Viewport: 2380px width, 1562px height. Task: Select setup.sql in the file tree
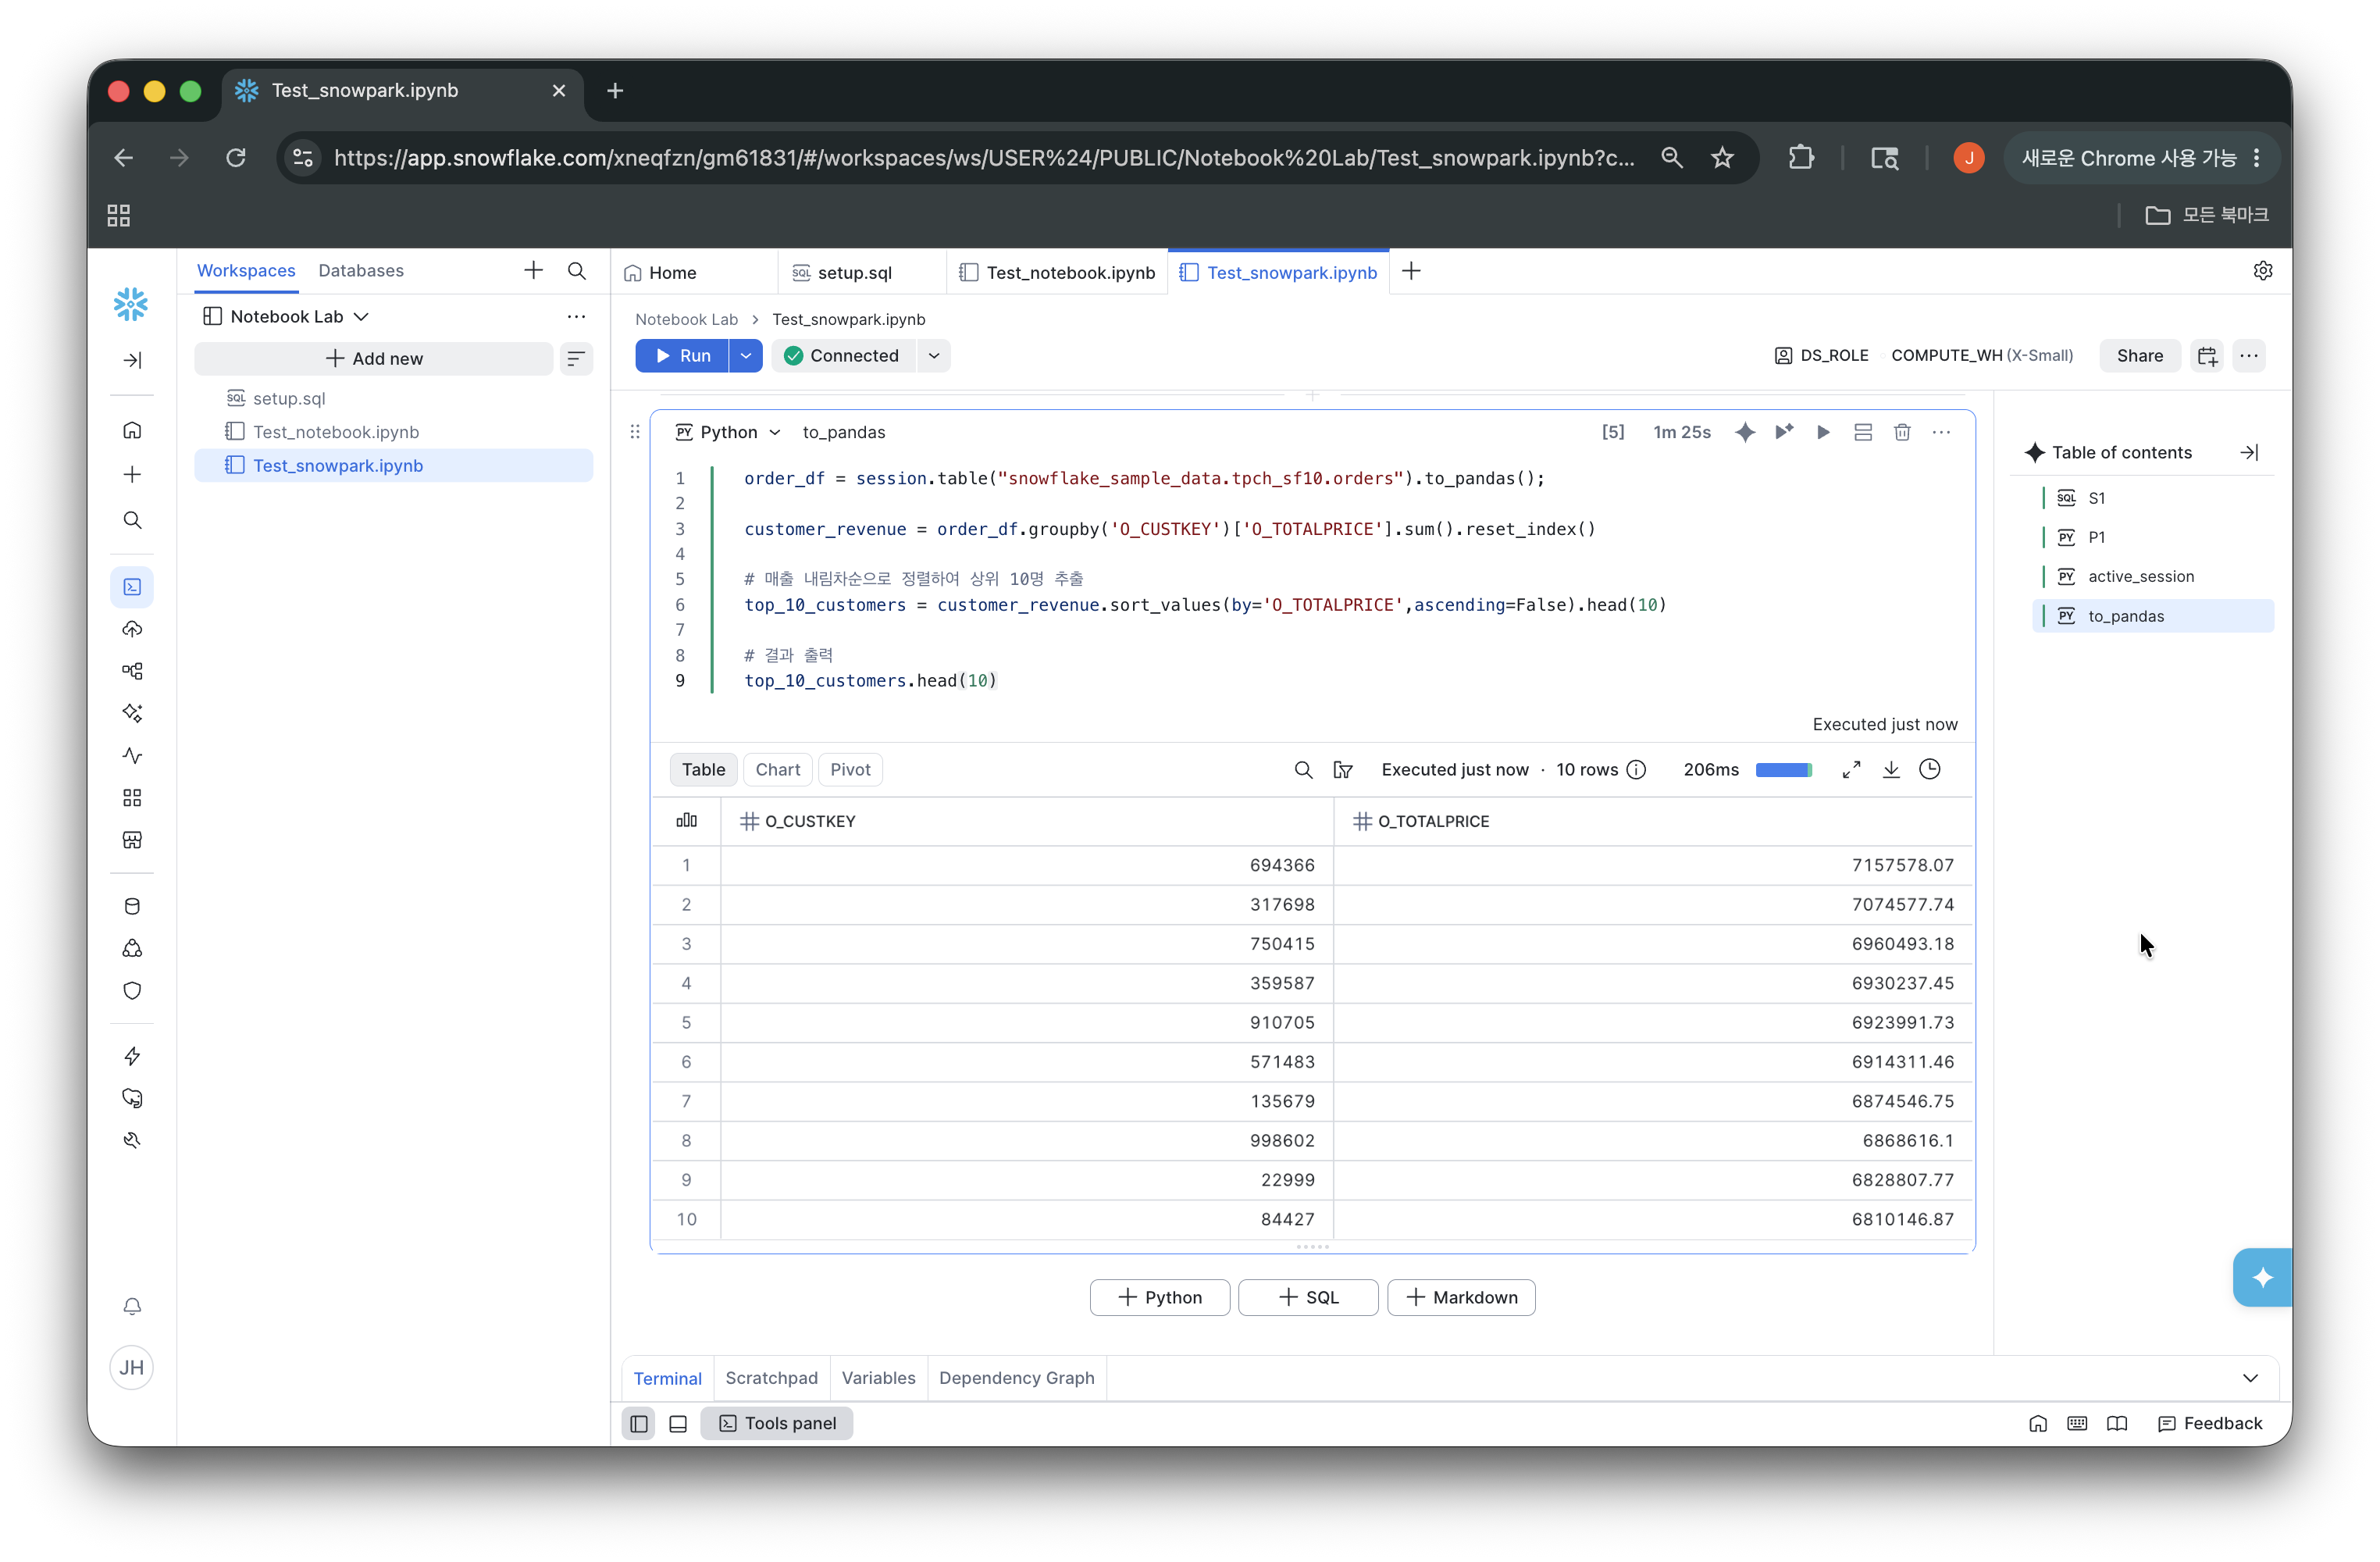pyautogui.click(x=393, y=399)
